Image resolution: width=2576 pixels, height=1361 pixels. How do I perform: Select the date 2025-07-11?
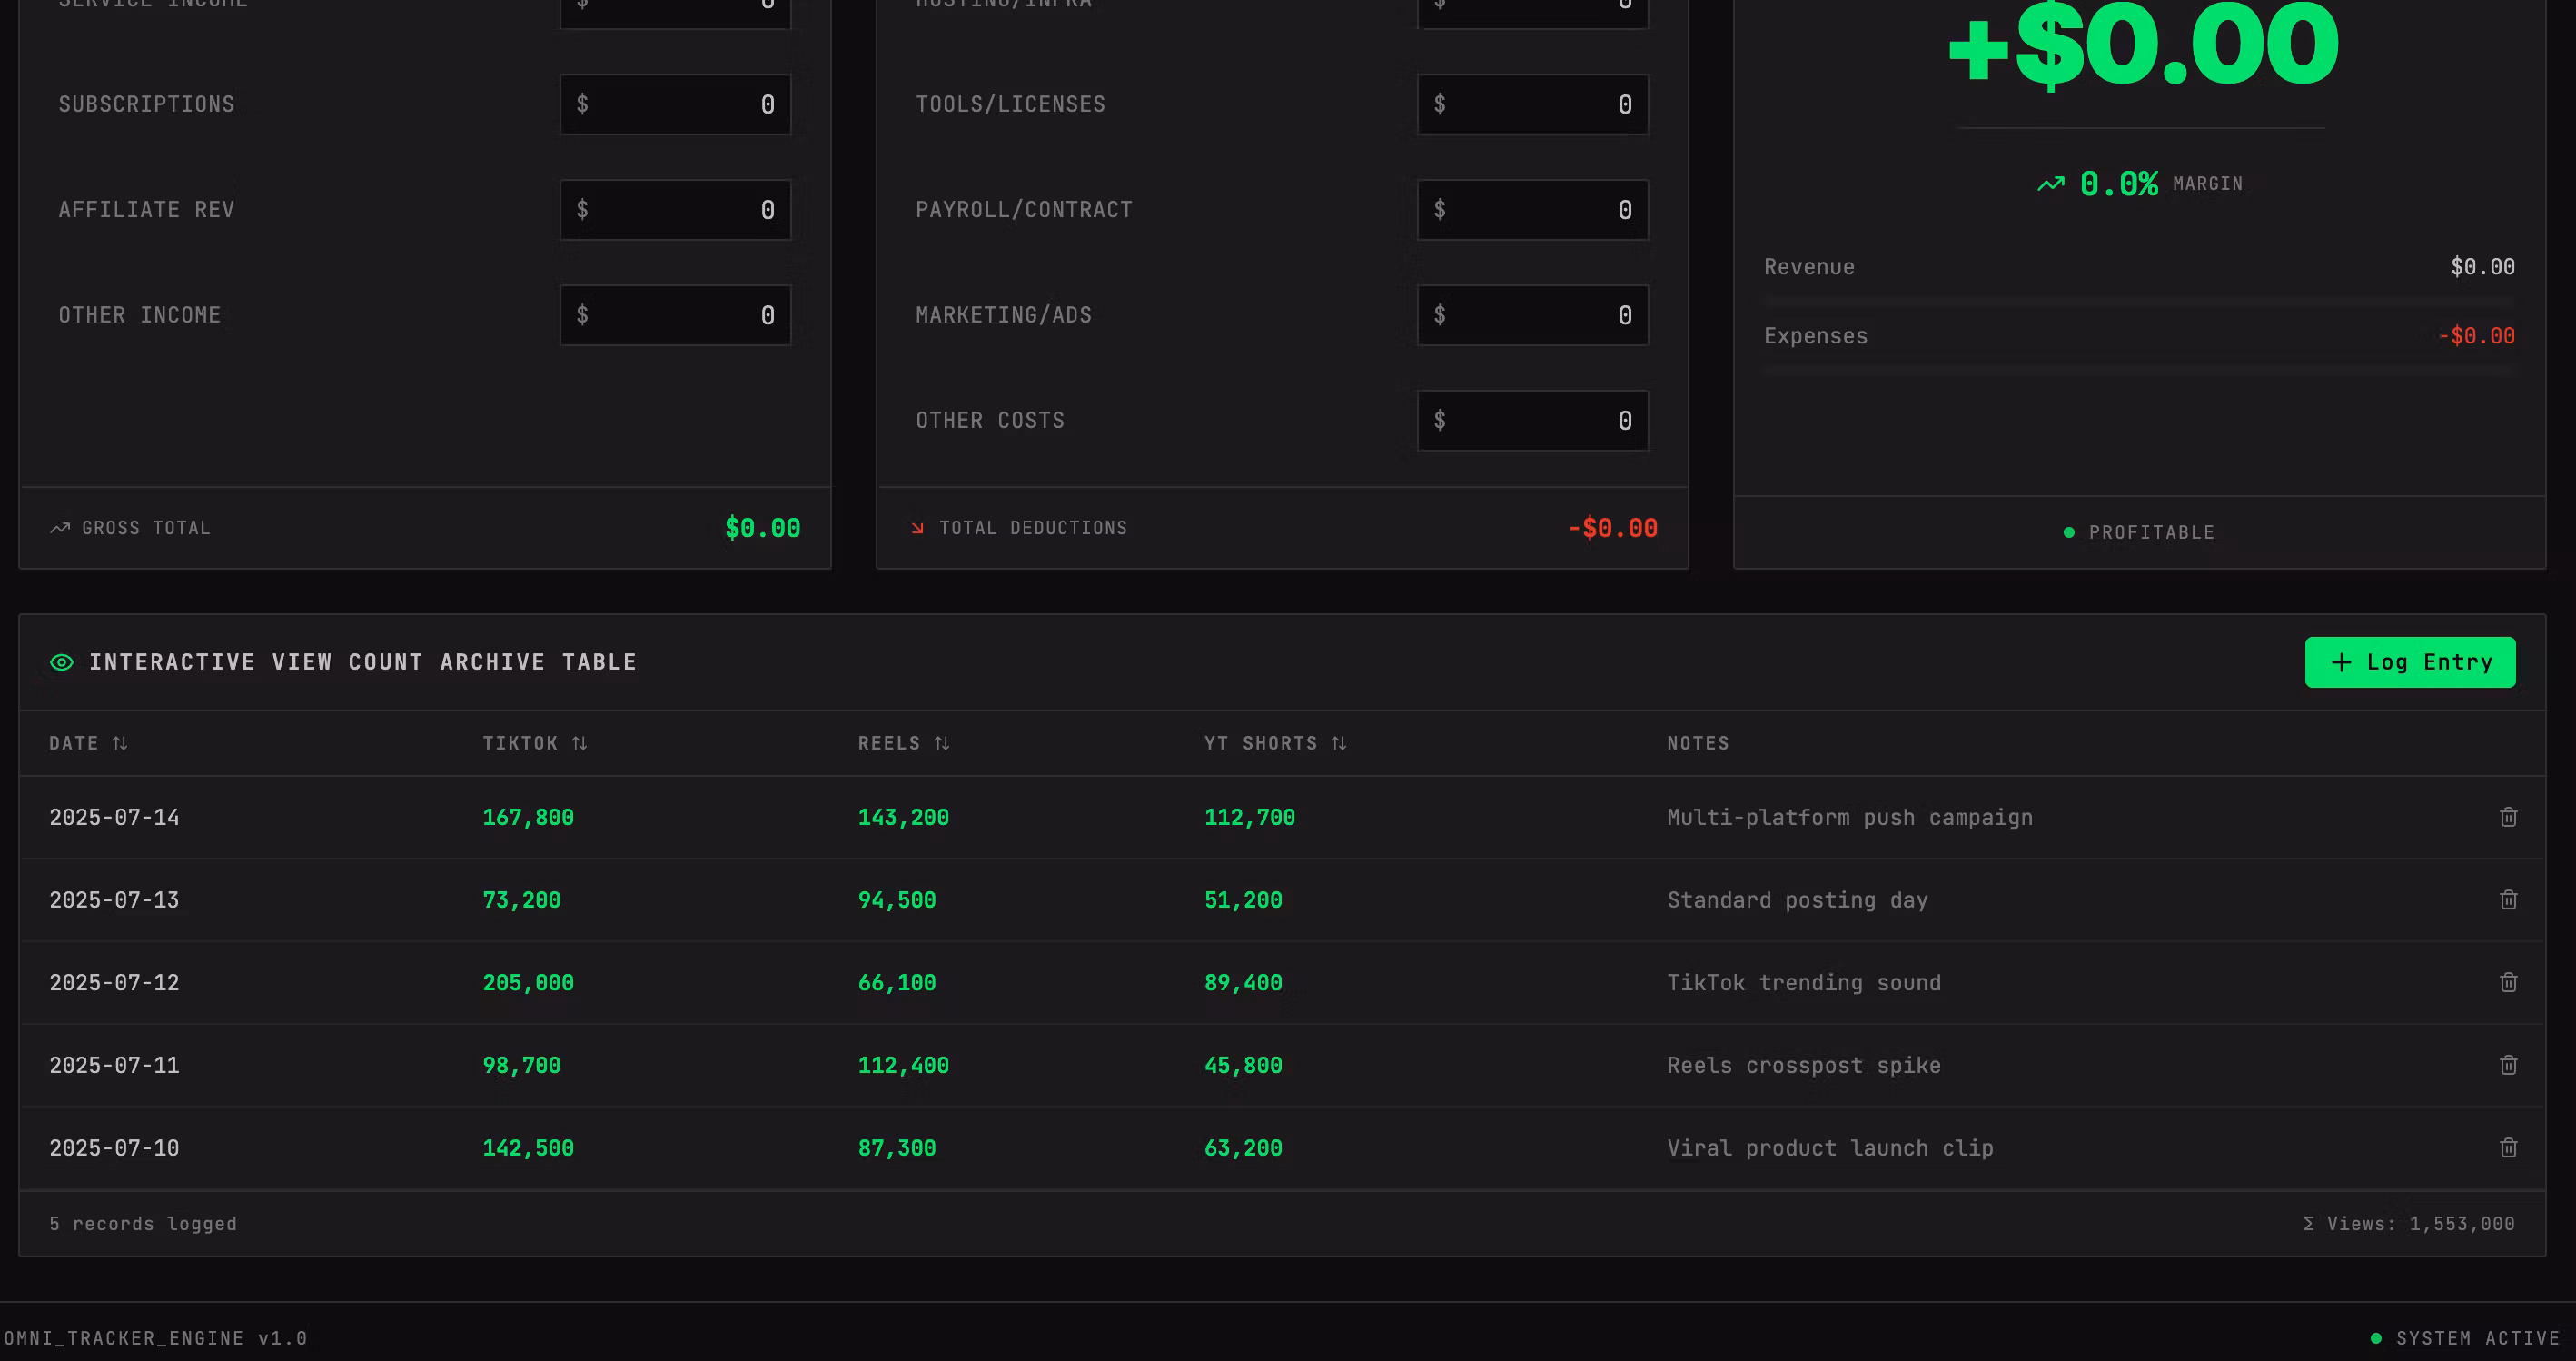tap(114, 1065)
